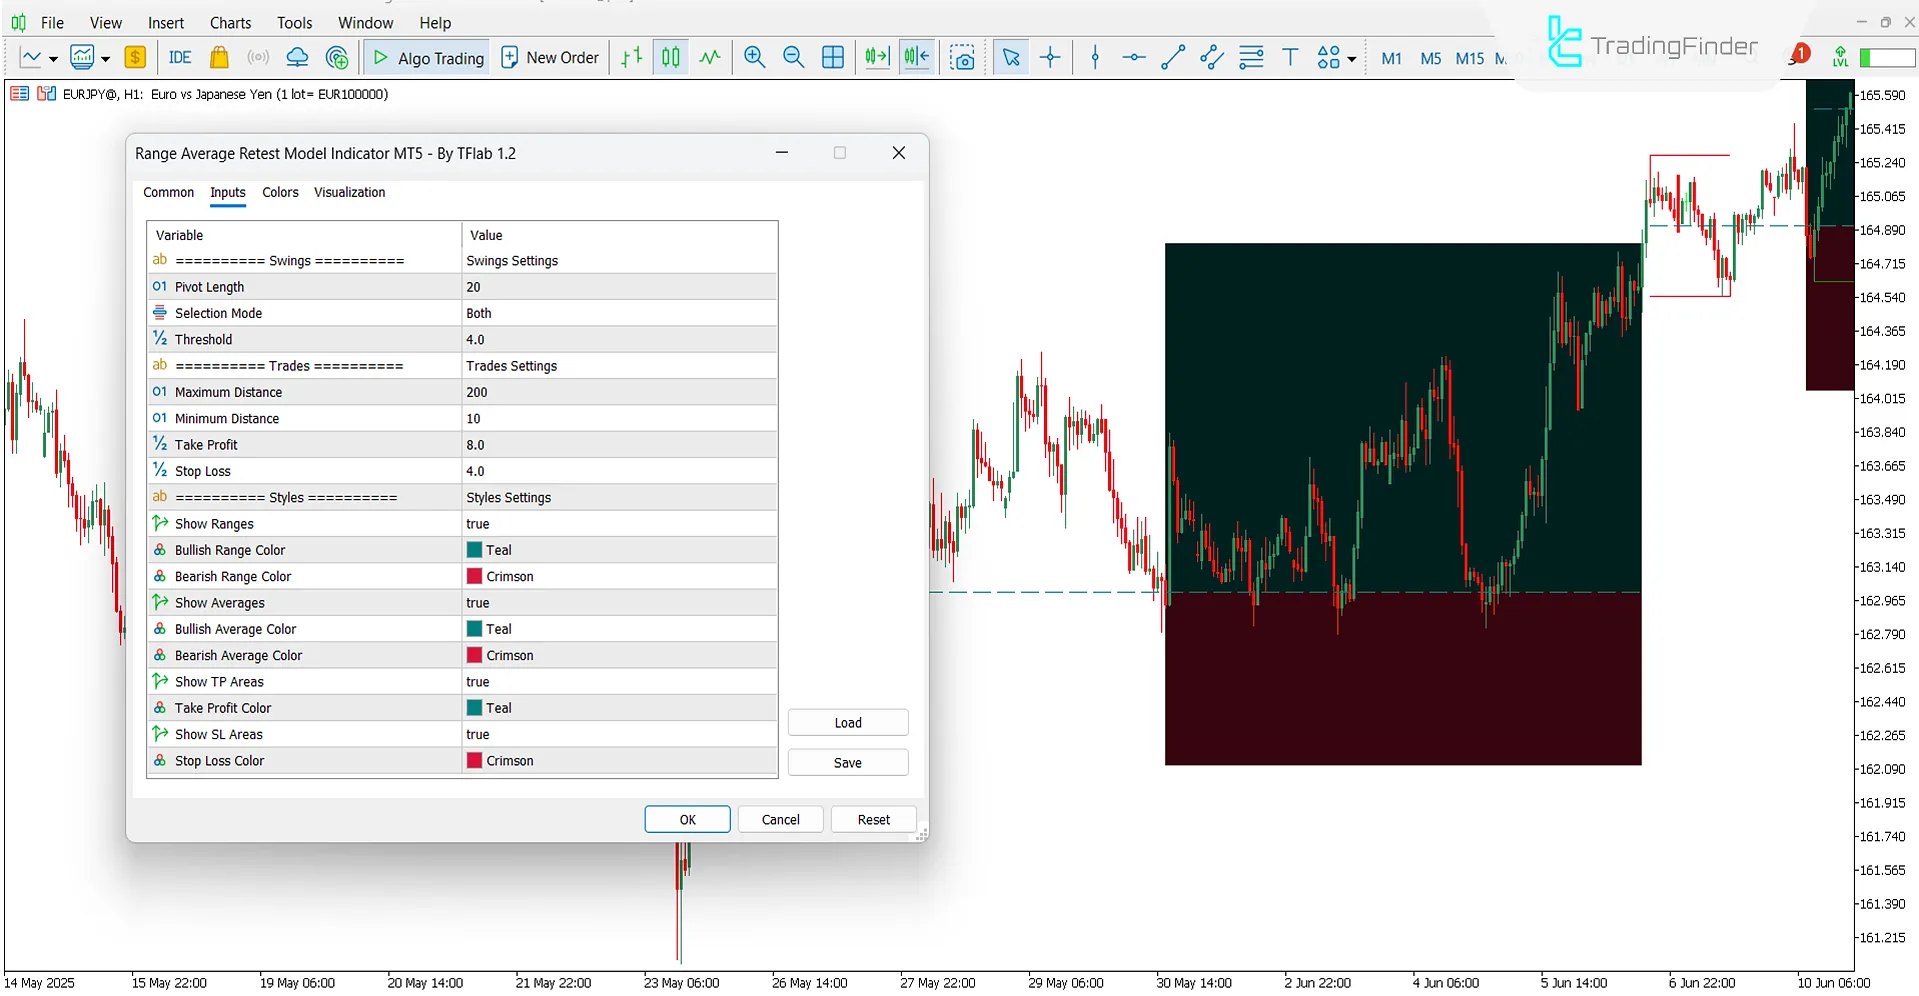
Task: Select the M15 timeframe
Action: (x=1469, y=58)
